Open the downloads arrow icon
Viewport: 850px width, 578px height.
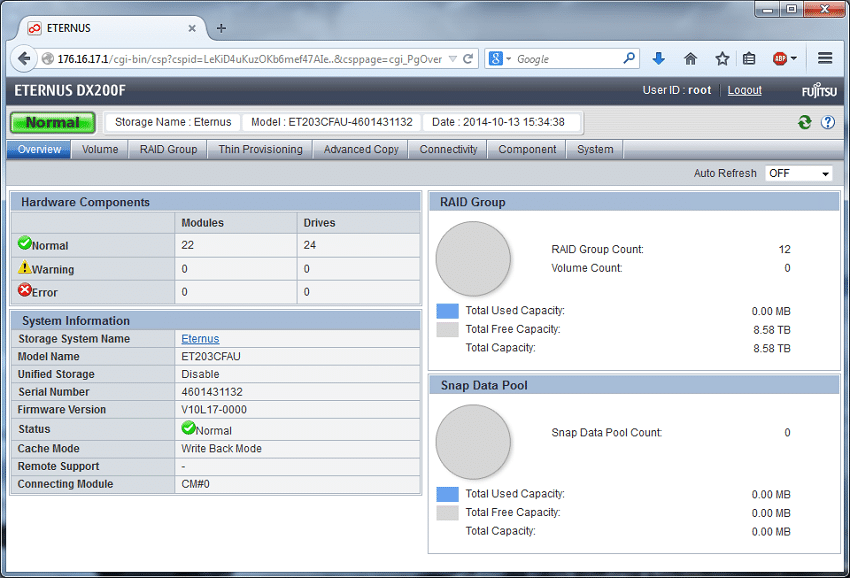(x=659, y=59)
